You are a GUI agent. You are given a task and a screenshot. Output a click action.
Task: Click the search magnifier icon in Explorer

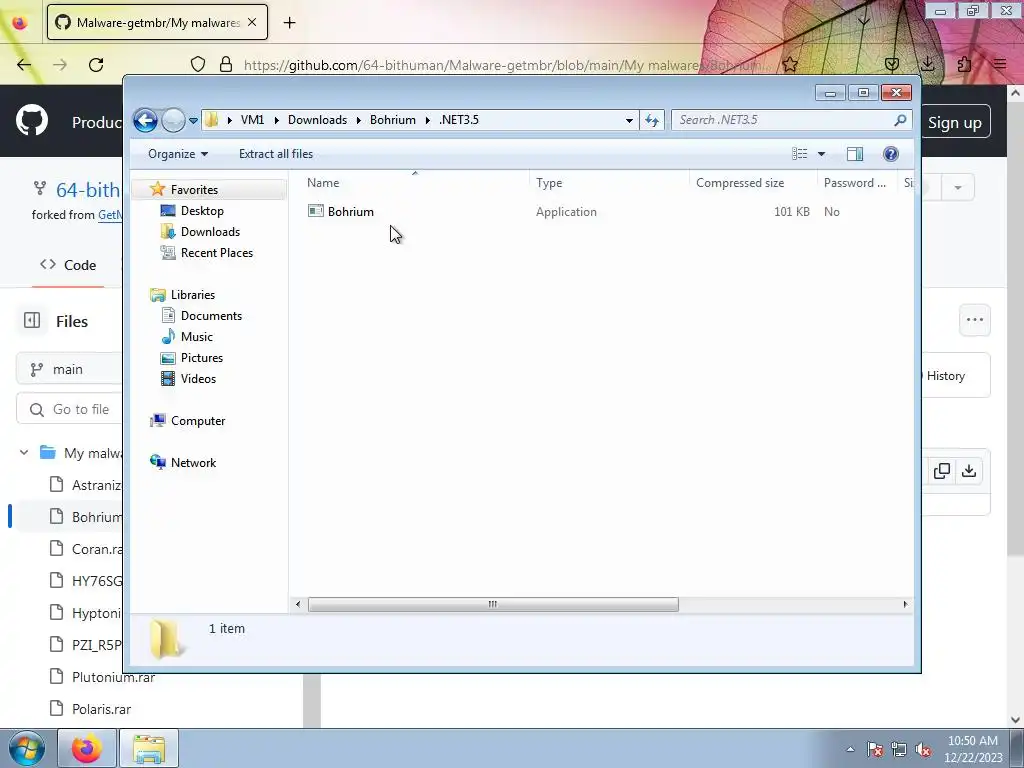coord(900,120)
